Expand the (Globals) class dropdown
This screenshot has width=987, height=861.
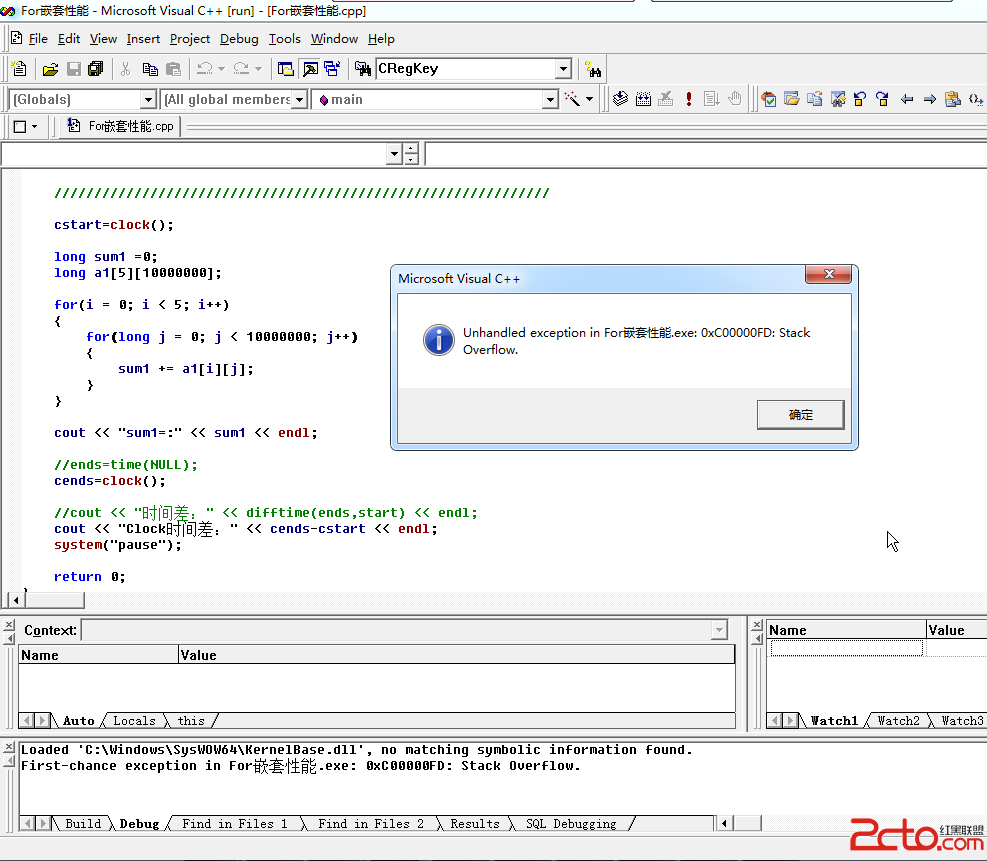click(148, 99)
